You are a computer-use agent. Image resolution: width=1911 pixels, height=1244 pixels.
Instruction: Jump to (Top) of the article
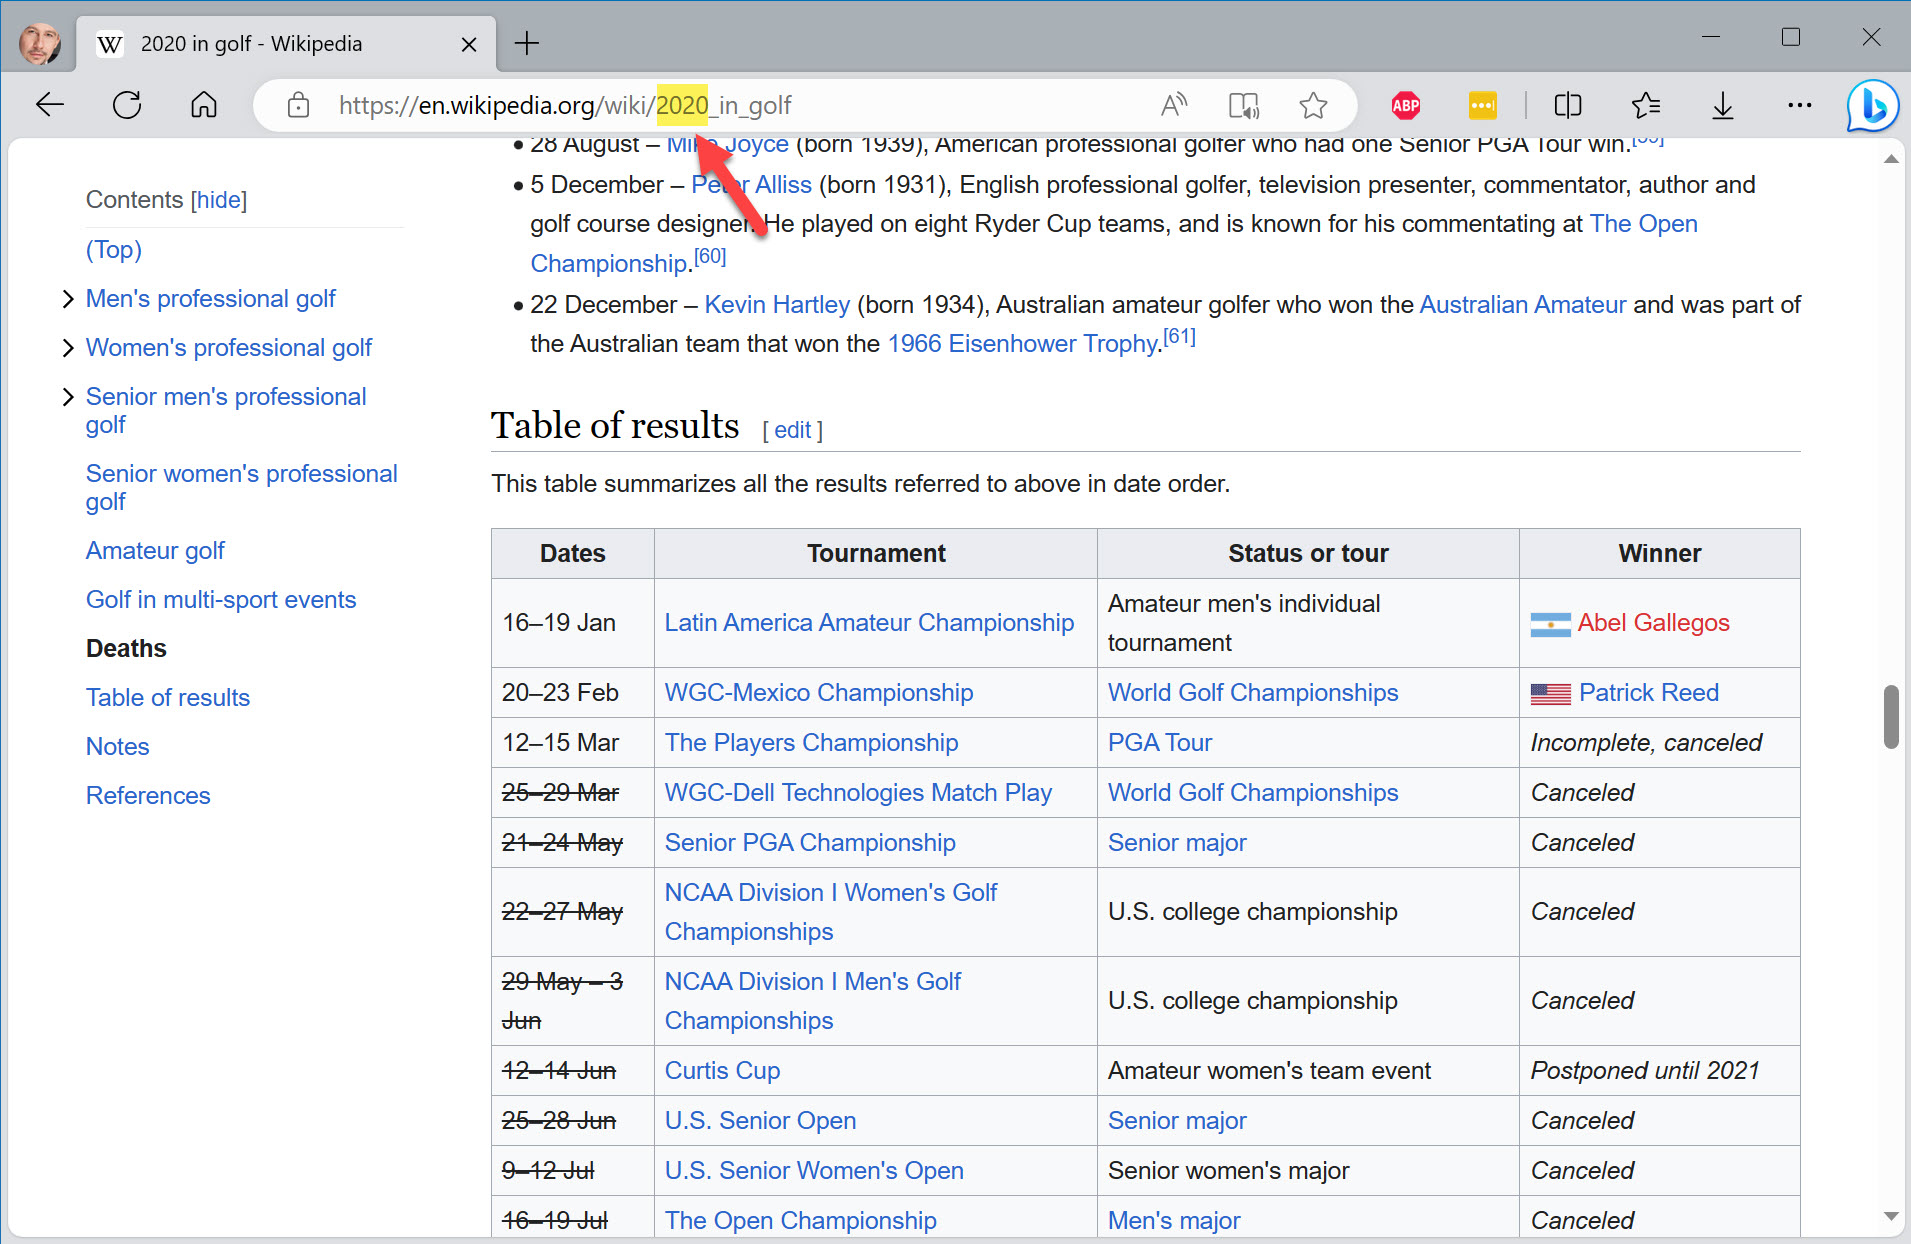point(114,249)
